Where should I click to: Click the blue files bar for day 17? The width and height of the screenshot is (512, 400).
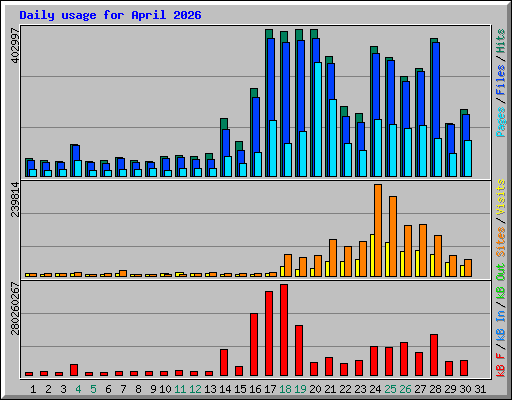click(x=271, y=79)
